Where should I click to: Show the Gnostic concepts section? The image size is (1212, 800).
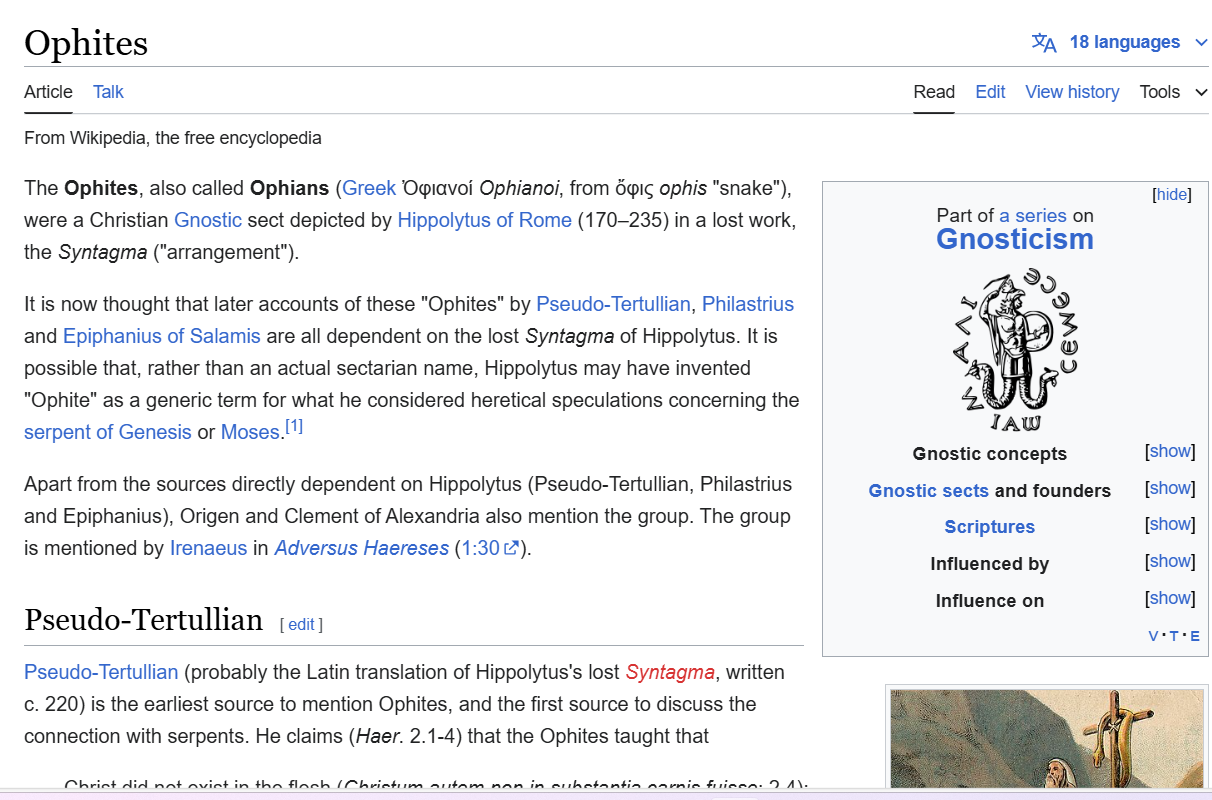1170,451
